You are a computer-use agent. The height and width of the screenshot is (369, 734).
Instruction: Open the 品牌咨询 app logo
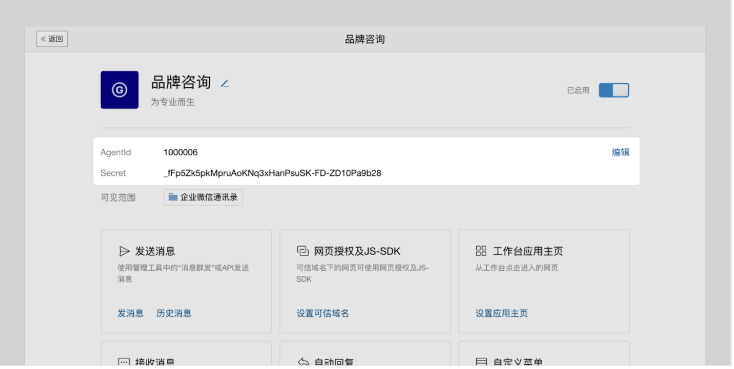coord(119,90)
